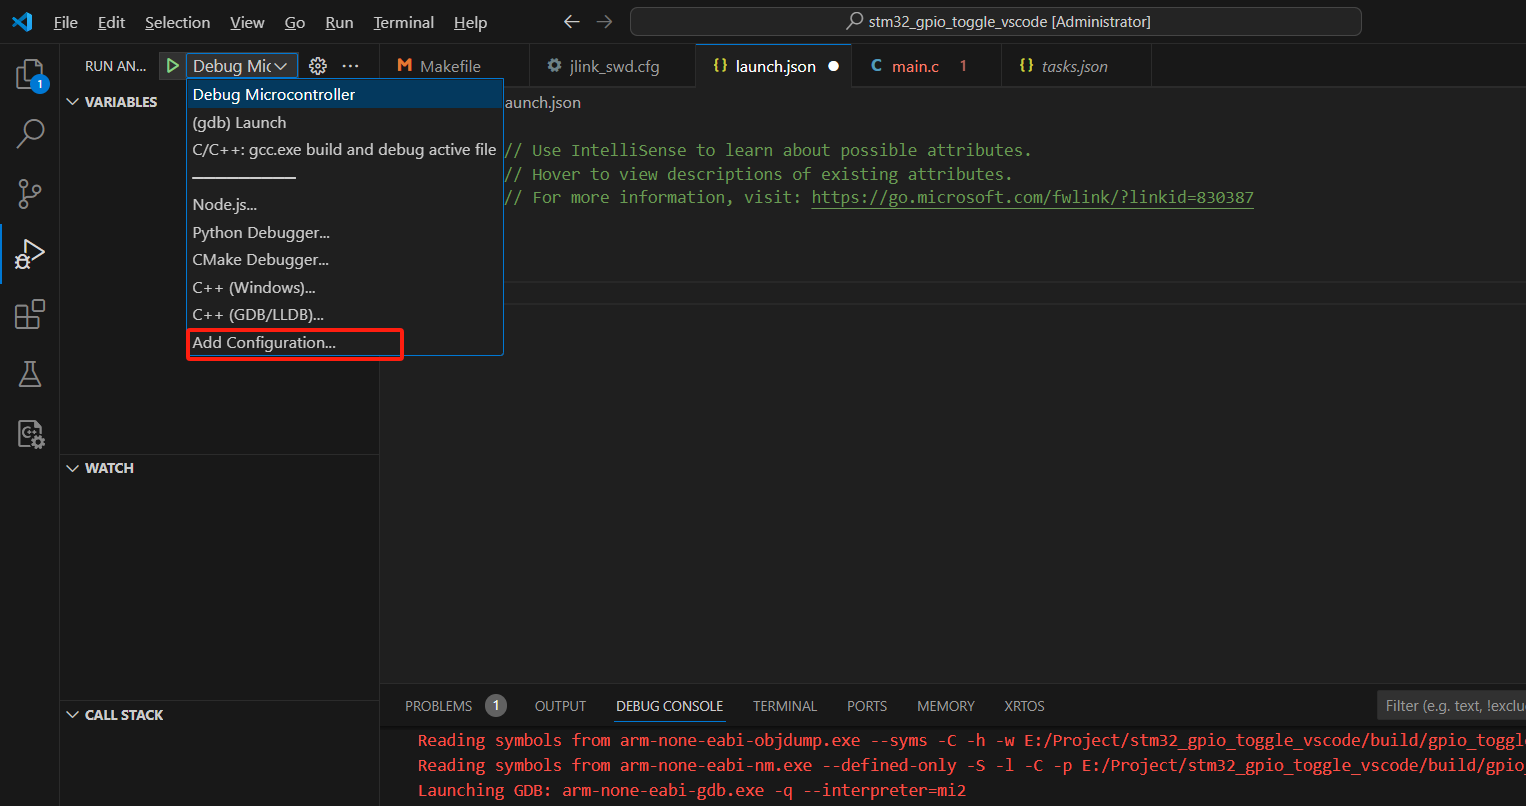Open the Search panel
The image size is (1526, 806).
click(30, 133)
